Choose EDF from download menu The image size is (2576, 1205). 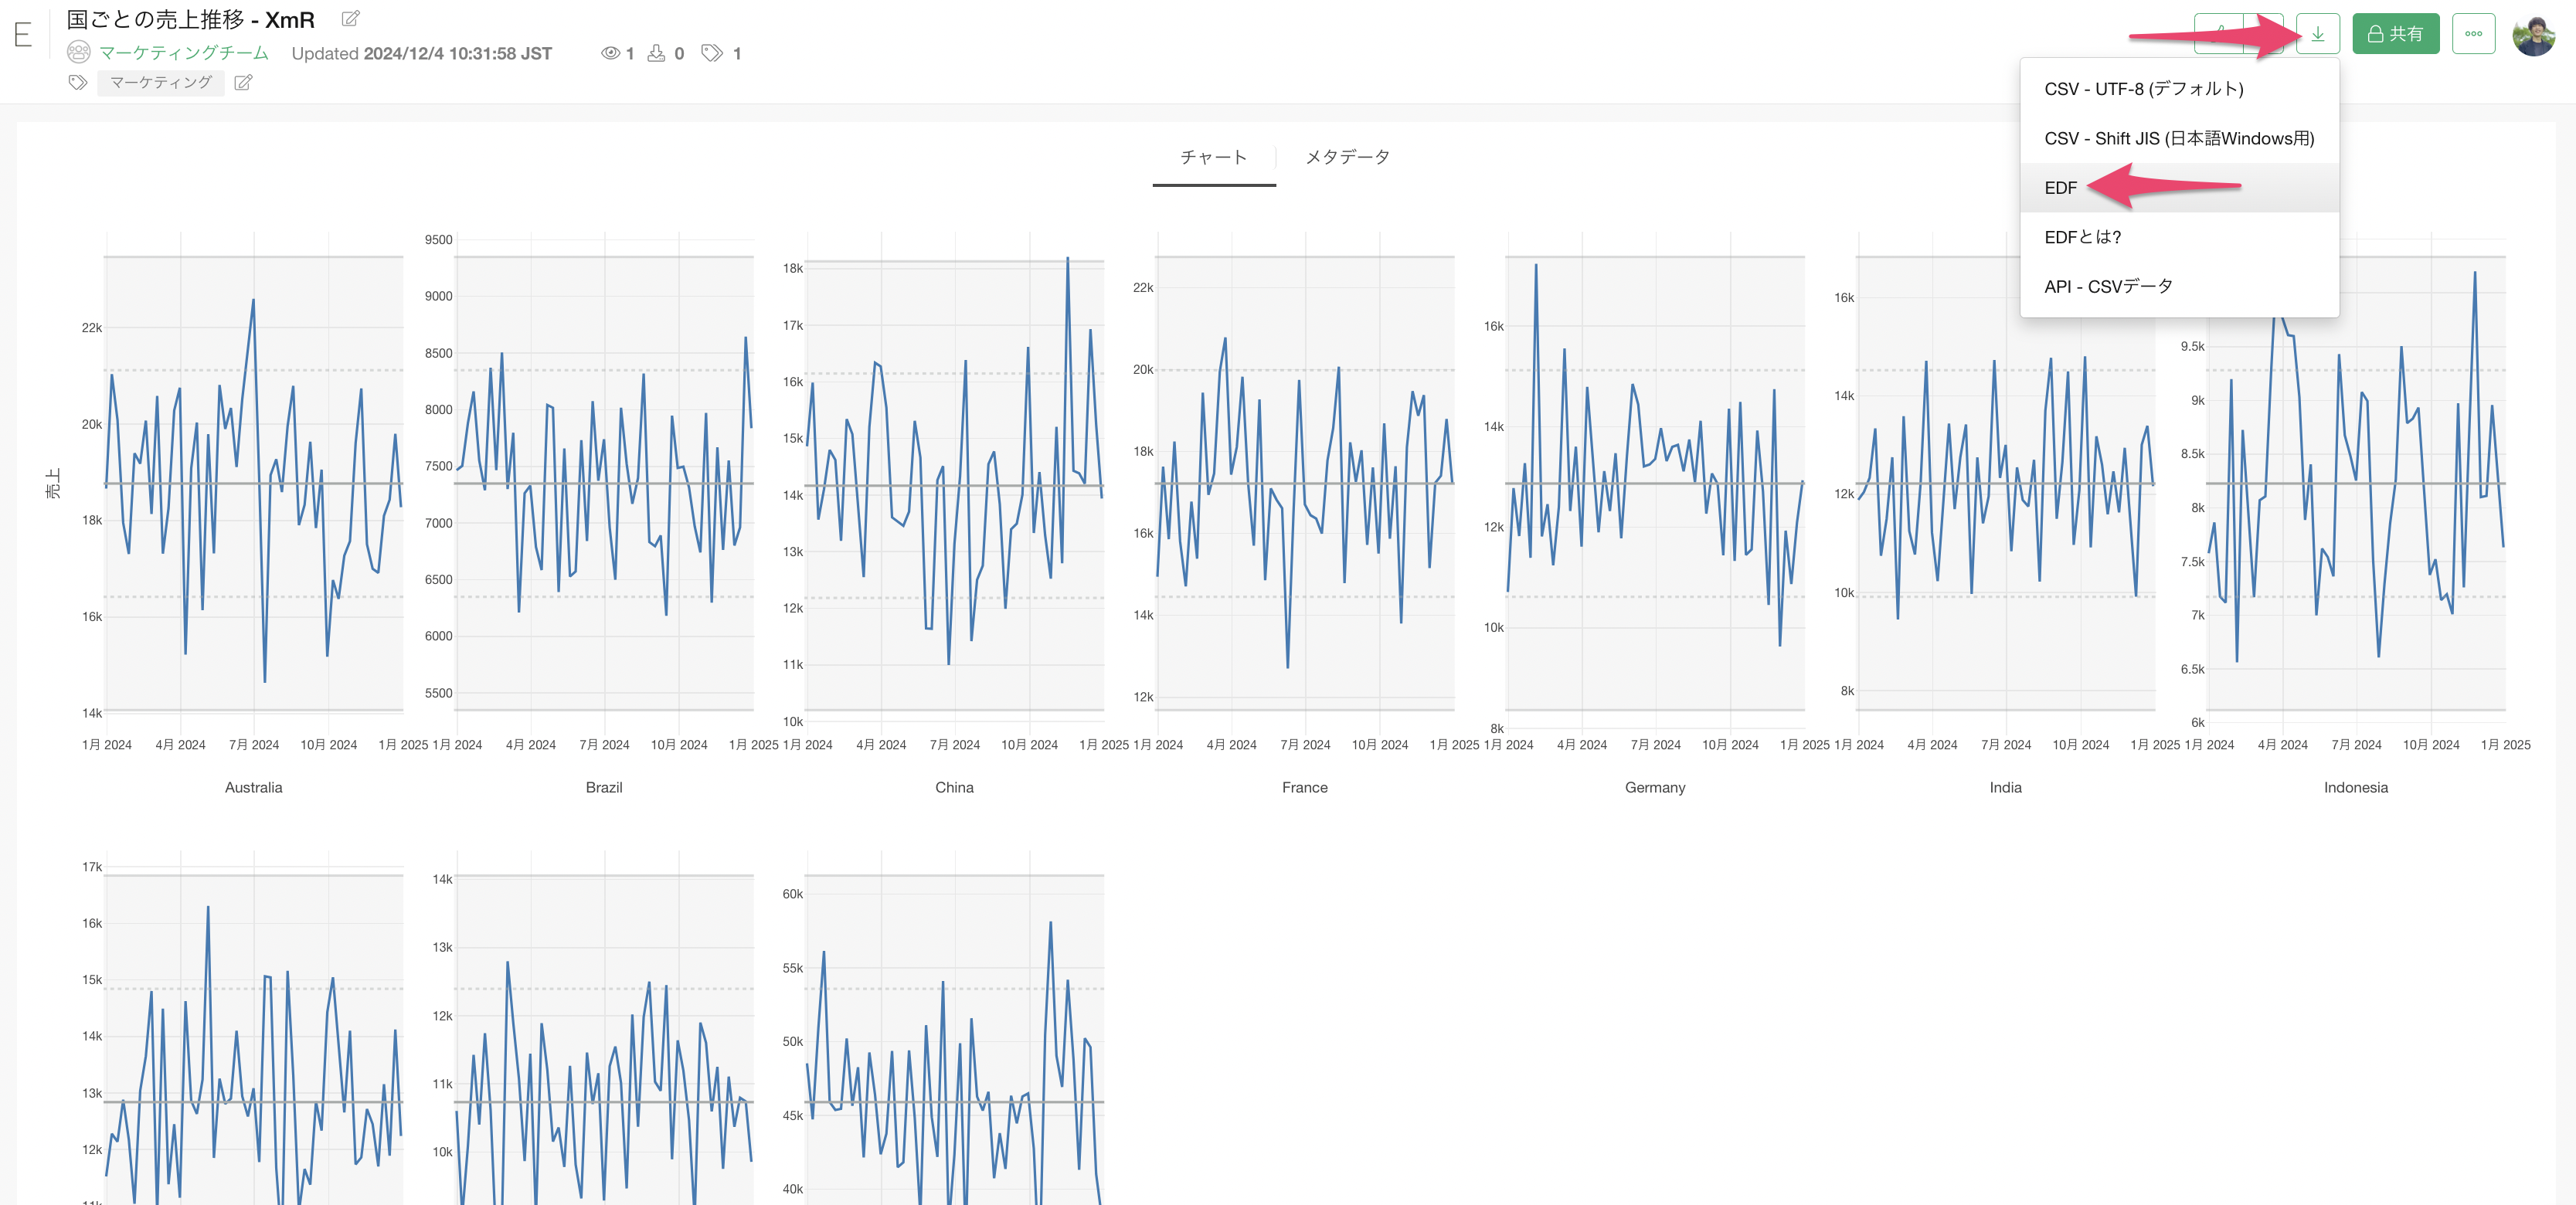point(2060,188)
